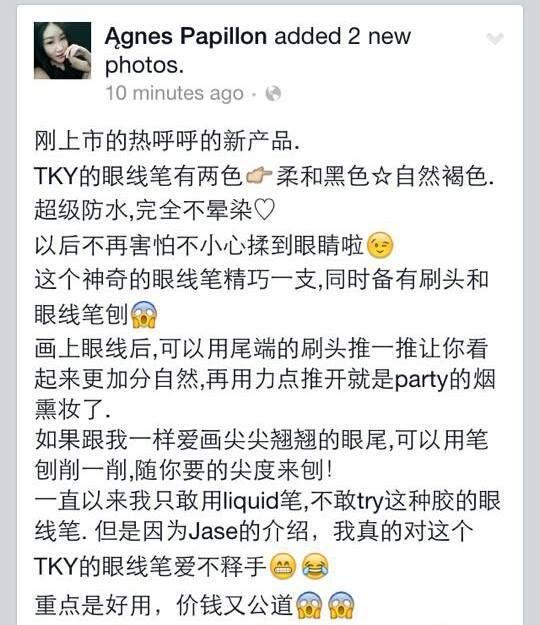The width and height of the screenshot is (540, 625).
Task: Click the name "Jase" in the post
Action: tap(213, 531)
